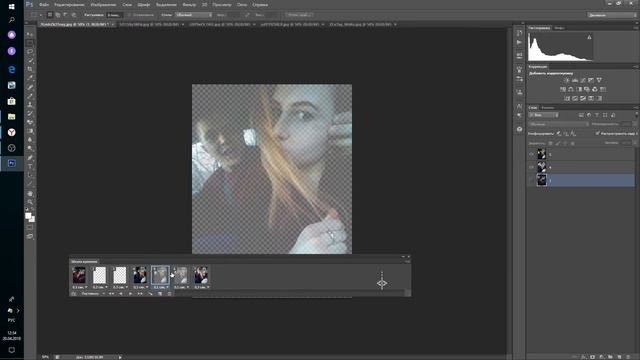Add a Color Balance adjustment
The image size is (640, 360).
coord(571,89)
